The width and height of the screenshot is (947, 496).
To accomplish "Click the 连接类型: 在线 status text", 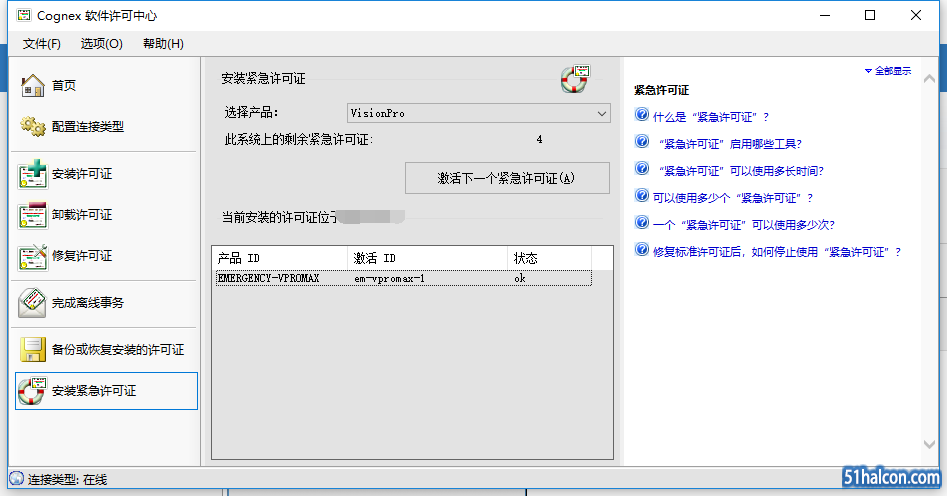I will [x=67, y=479].
